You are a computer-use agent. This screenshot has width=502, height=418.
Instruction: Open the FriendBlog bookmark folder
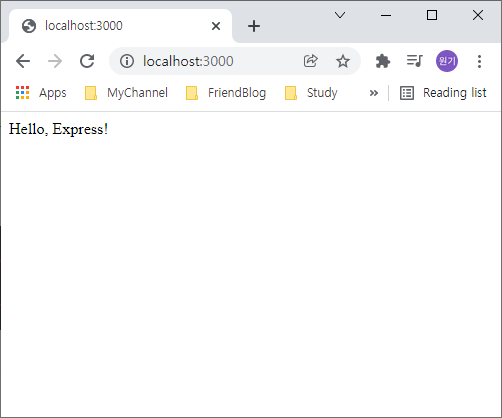point(226,93)
